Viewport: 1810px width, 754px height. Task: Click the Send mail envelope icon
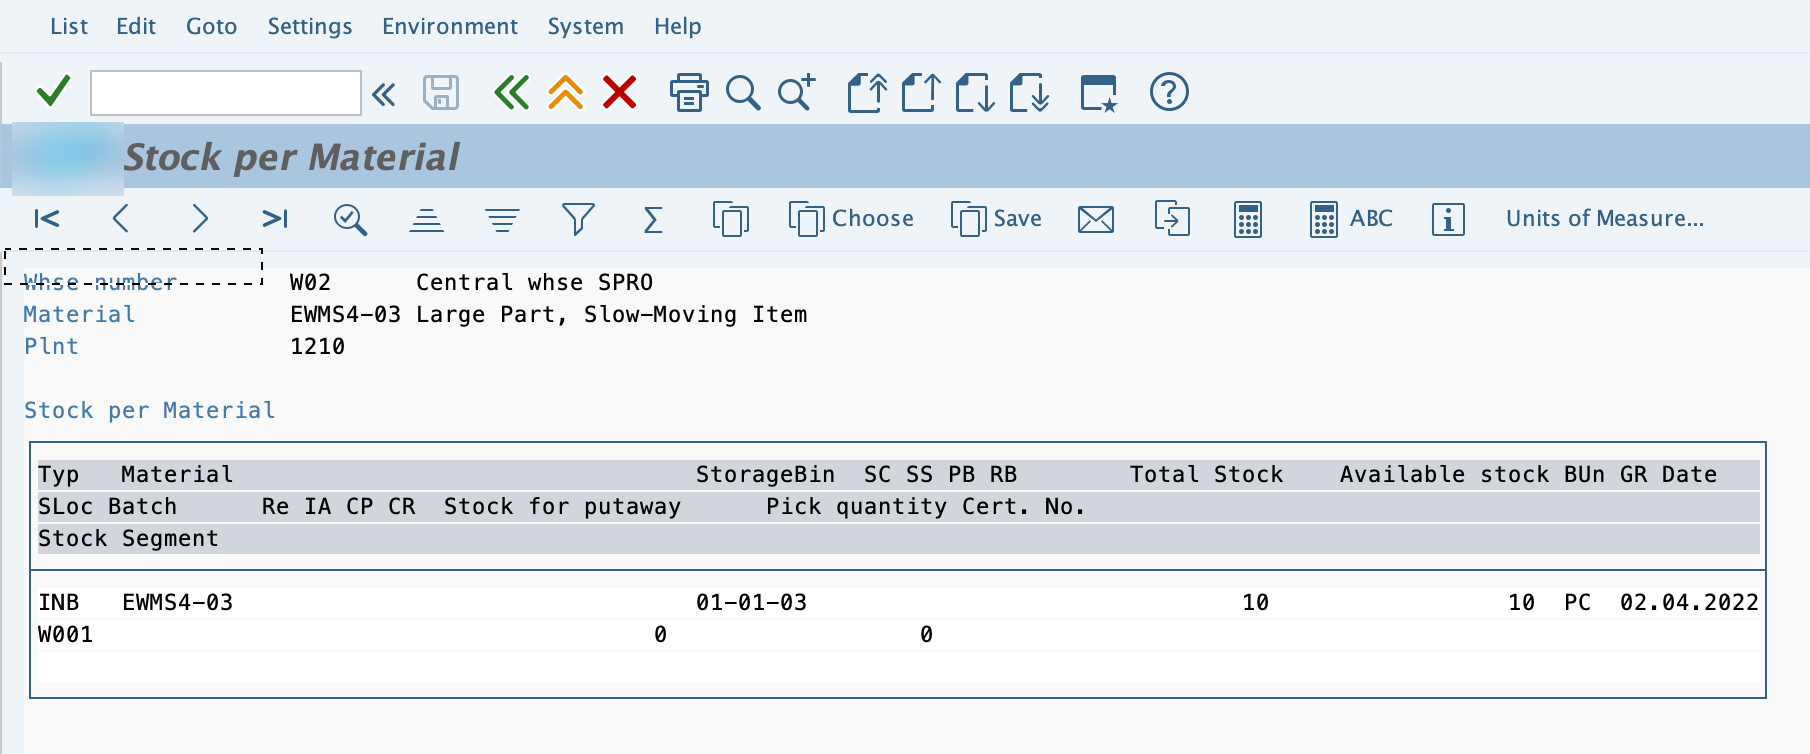tap(1096, 219)
